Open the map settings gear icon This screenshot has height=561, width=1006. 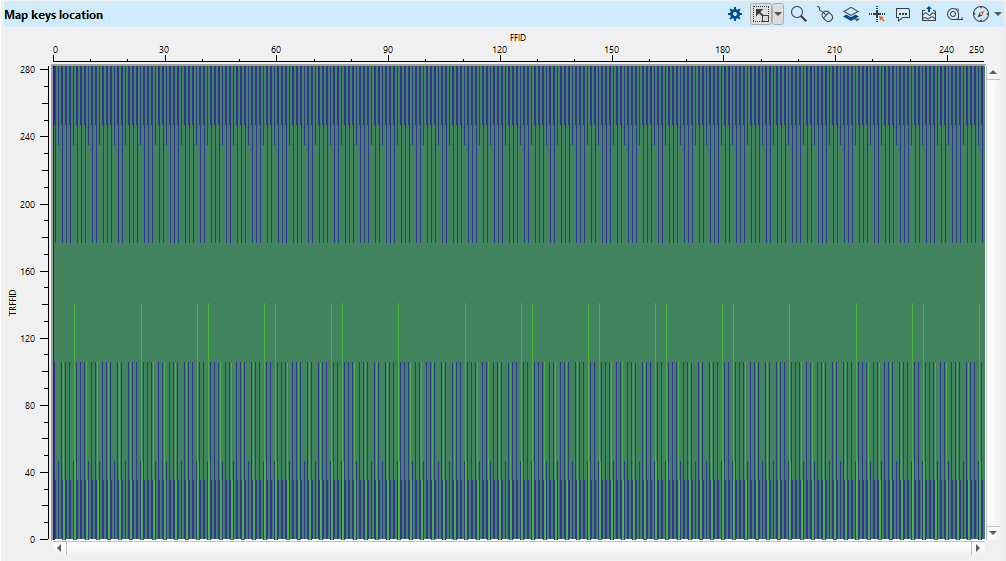click(x=735, y=14)
